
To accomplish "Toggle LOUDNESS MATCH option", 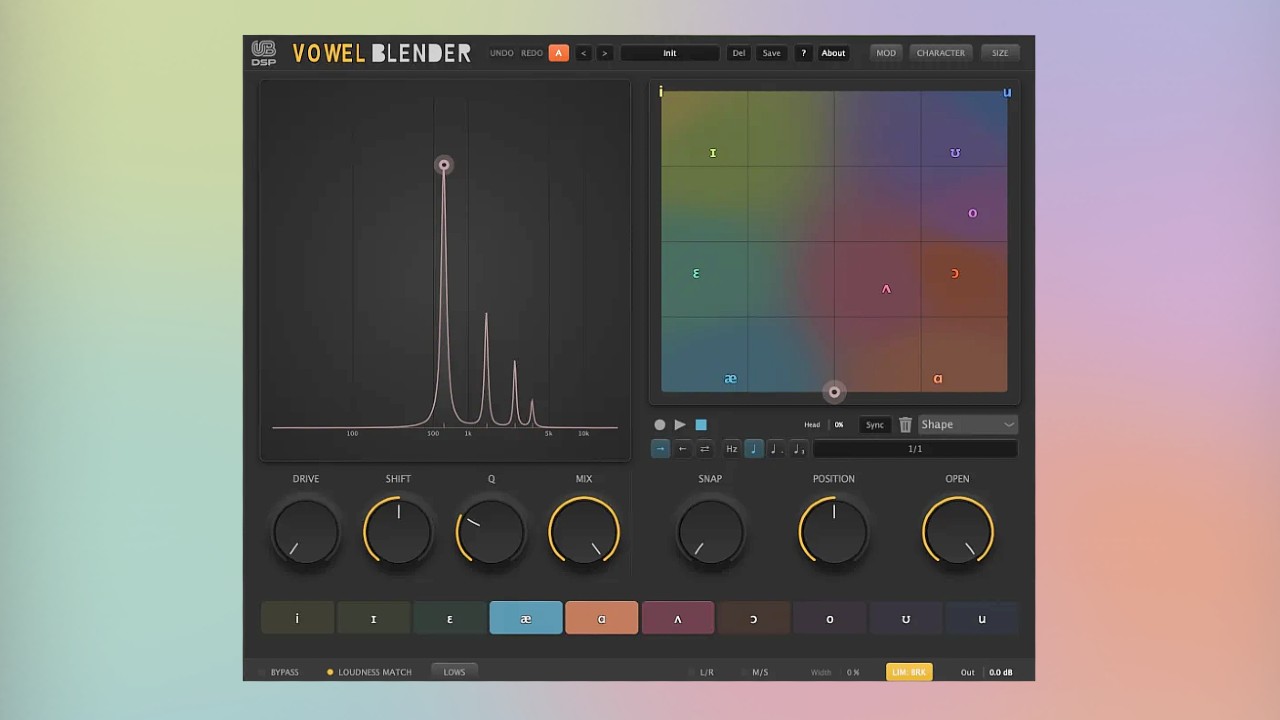I will tap(369, 672).
